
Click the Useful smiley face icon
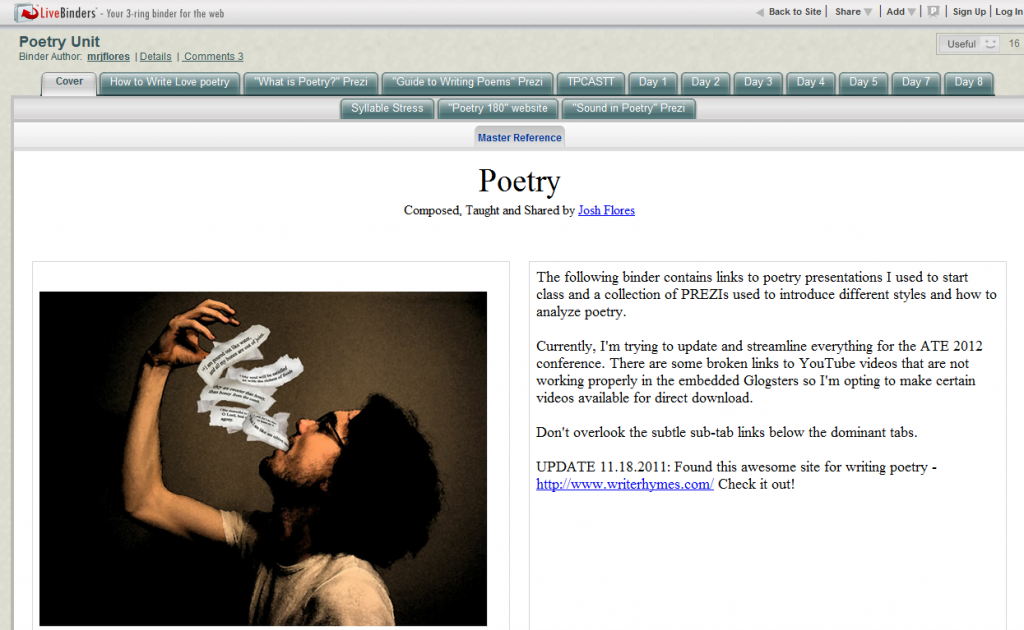[990, 44]
